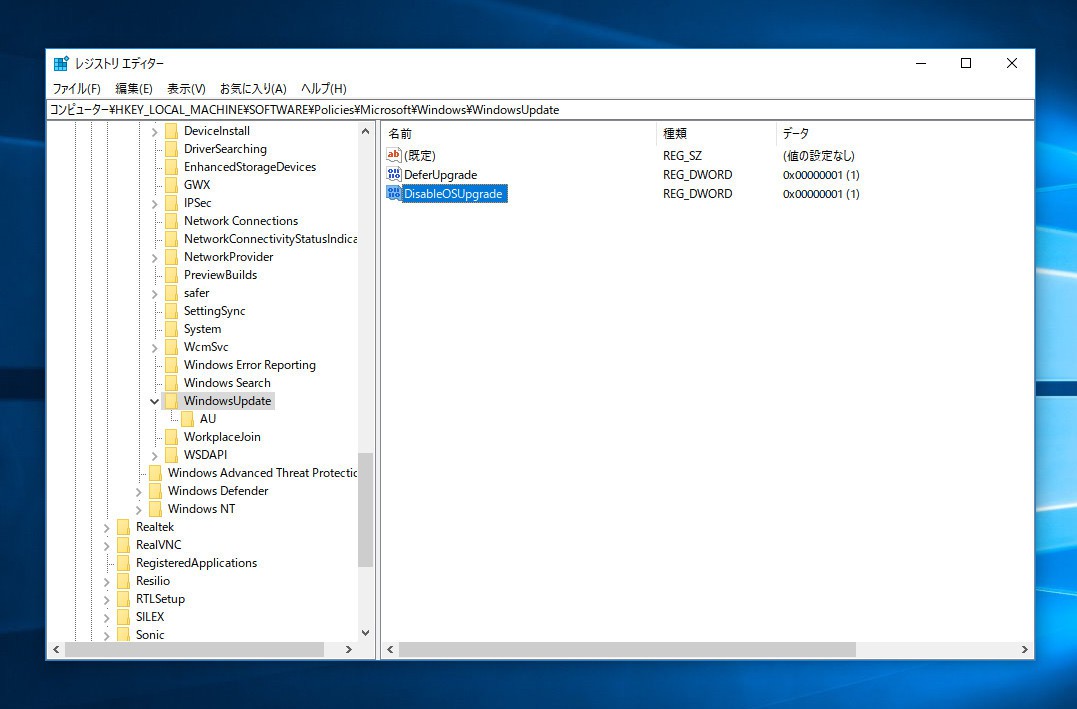Click the GWX folder icon
This screenshot has width=1077, height=709.
(x=171, y=185)
